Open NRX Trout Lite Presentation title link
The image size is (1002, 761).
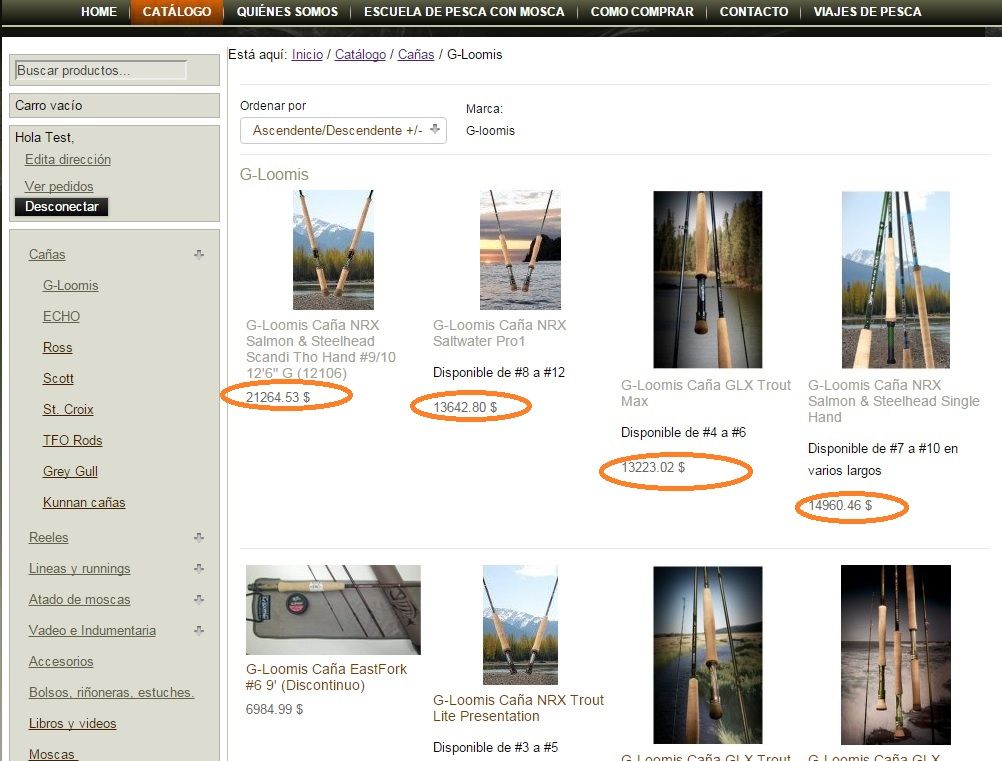coord(518,708)
